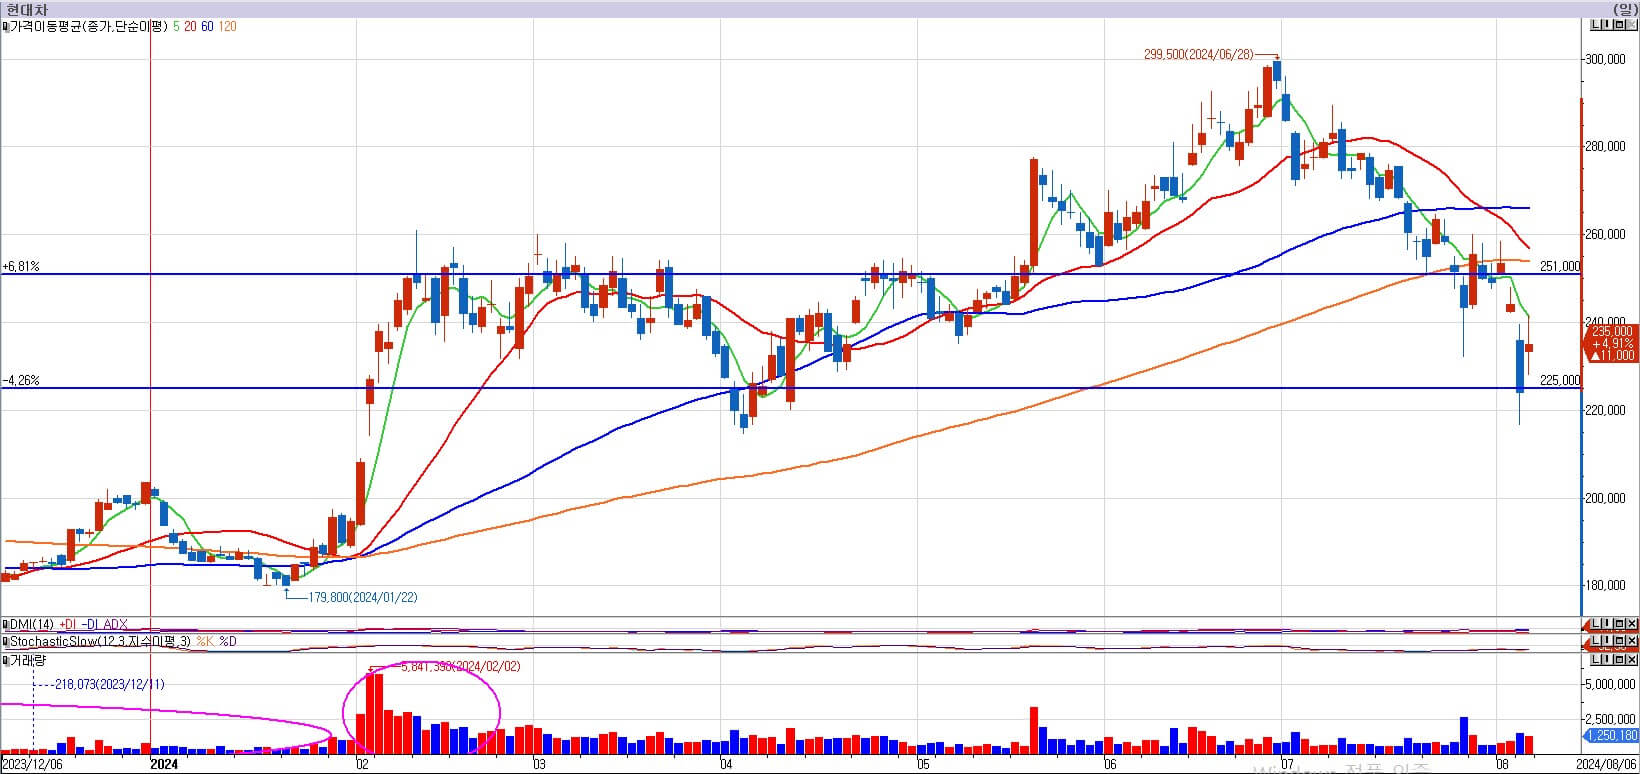
Task: Click the I button of the DMI panel
Action: tap(1607, 623)
